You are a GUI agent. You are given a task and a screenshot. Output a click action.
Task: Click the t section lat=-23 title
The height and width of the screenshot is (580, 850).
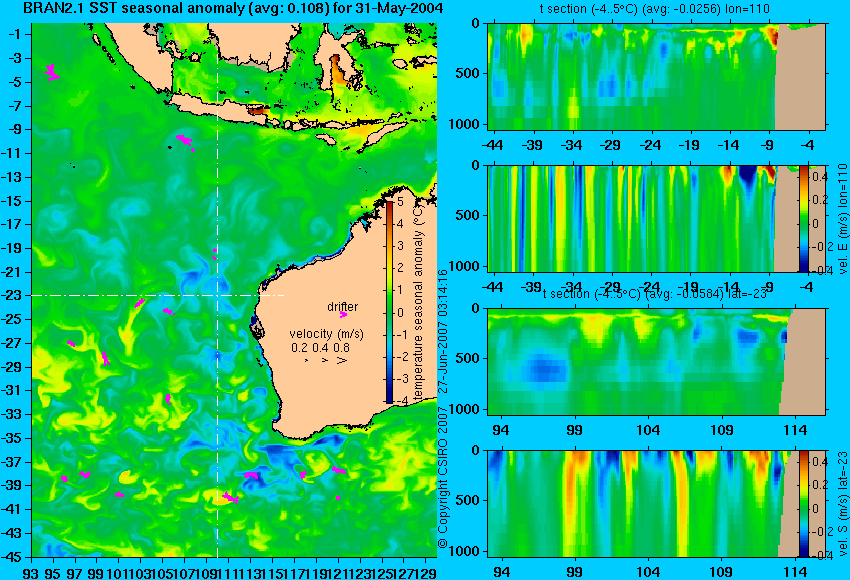654,293
